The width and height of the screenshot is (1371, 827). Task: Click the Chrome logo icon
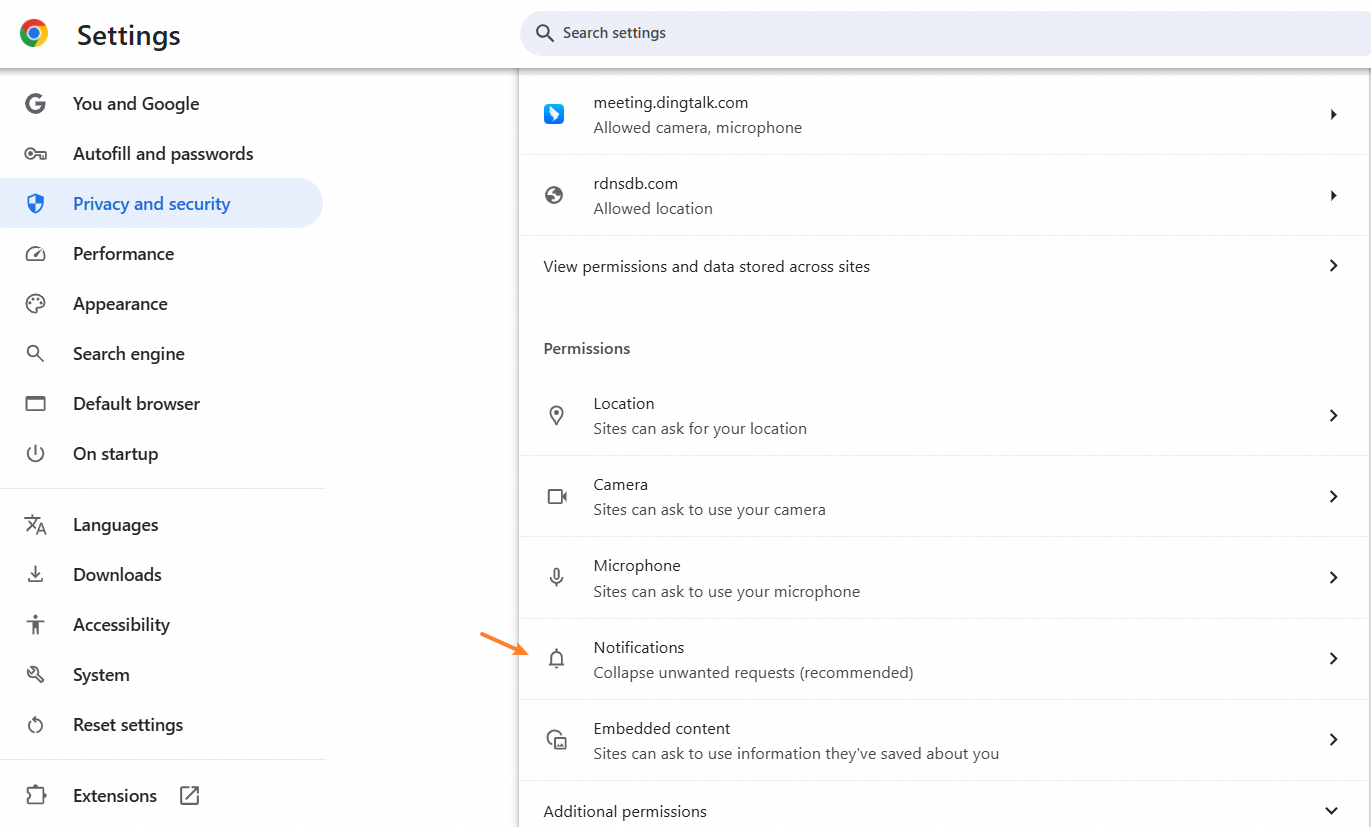[x=34, y=34]
